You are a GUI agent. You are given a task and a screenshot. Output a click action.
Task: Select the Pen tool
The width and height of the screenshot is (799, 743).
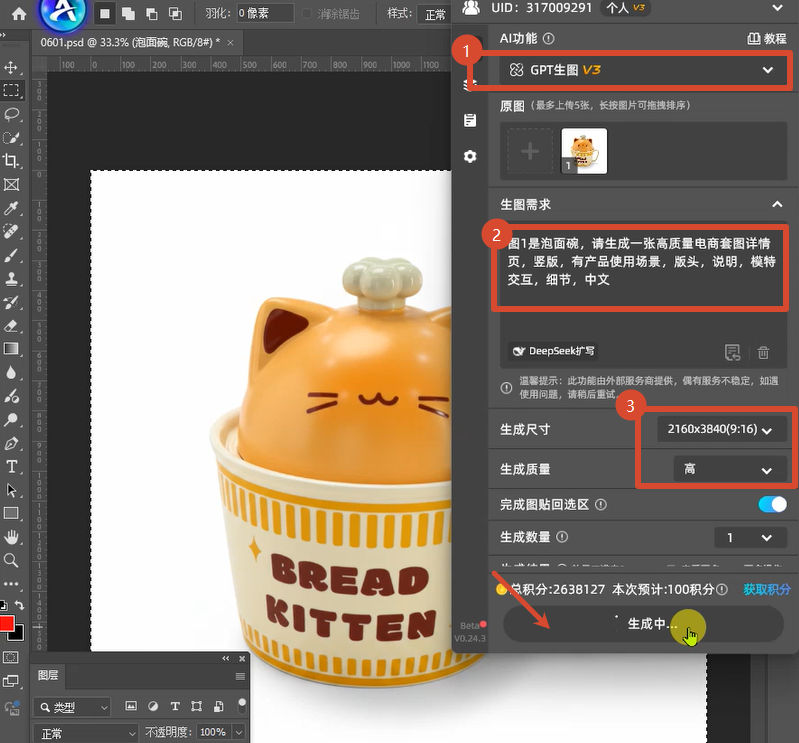(11, 443)
